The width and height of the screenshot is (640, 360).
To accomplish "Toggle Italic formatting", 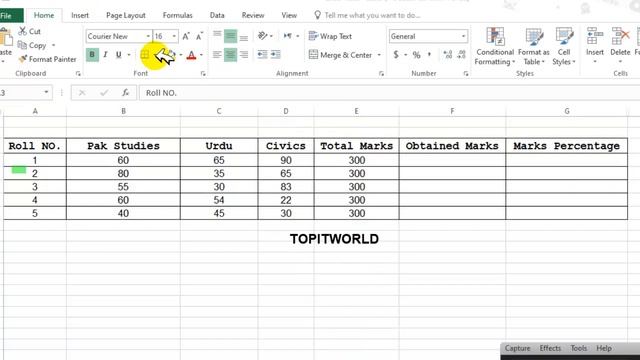I will 105,55.
